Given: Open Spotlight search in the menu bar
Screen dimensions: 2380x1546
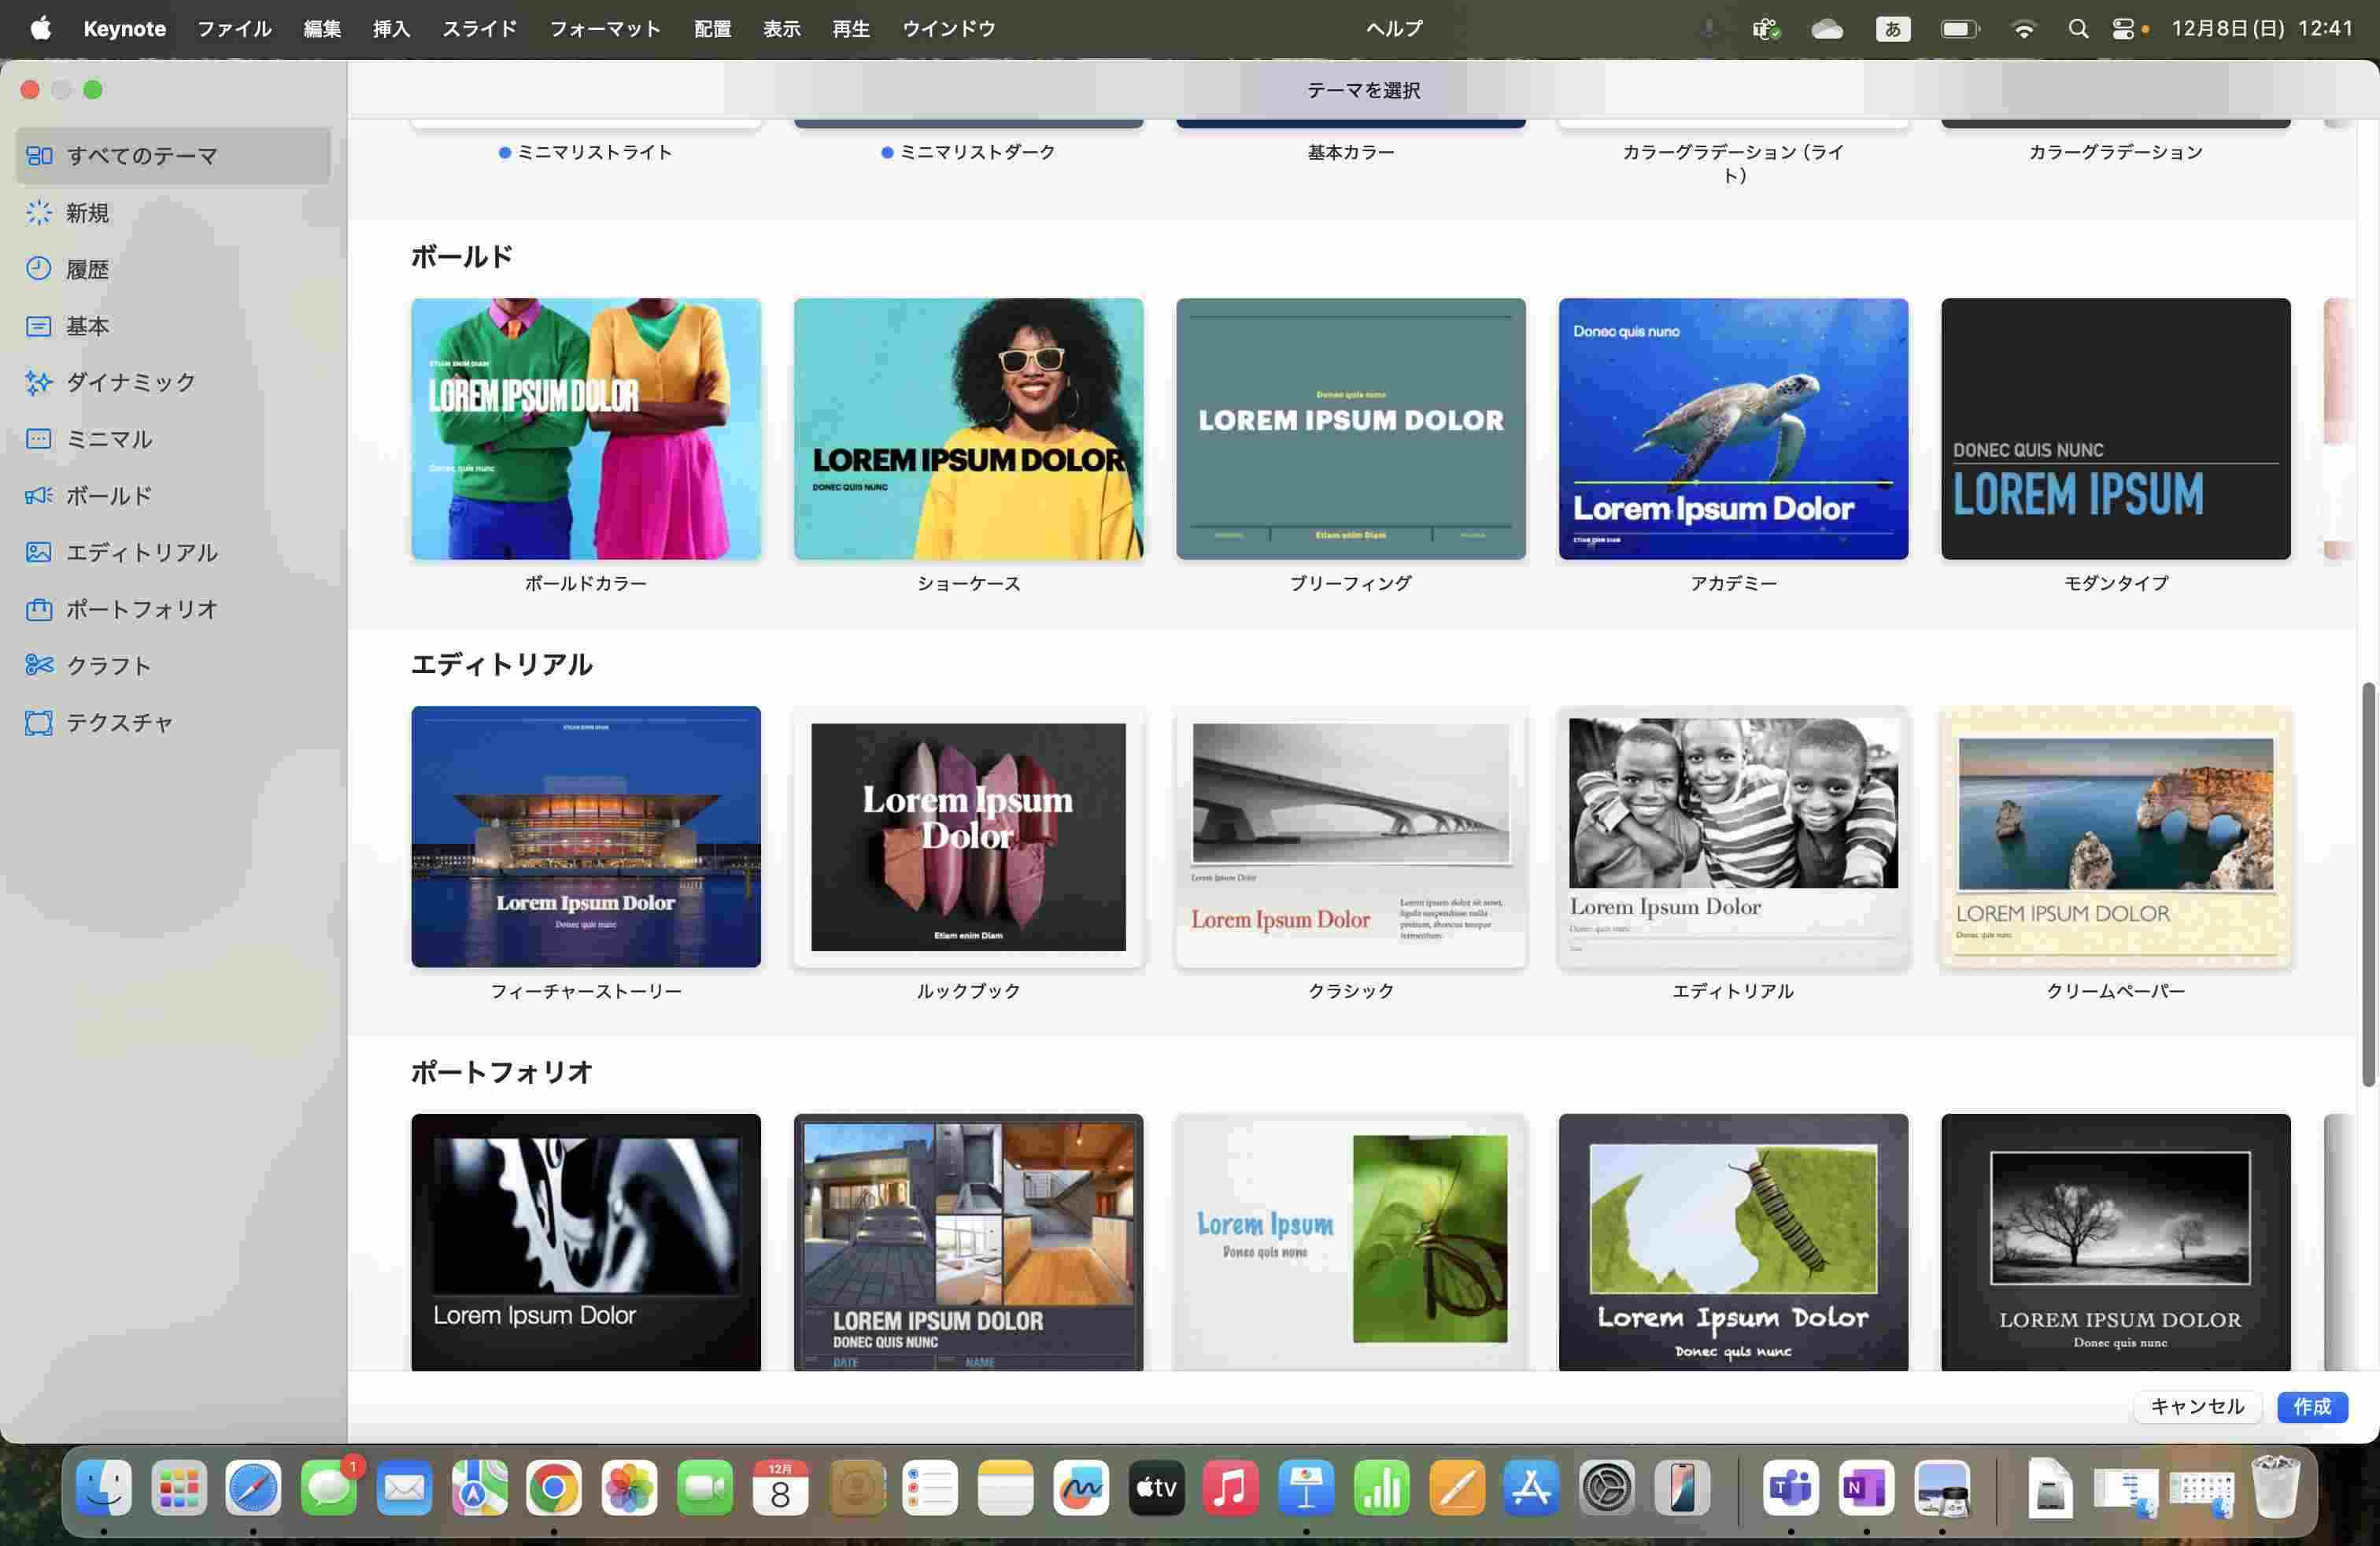Looking at the screenshot, I should tap(2078, 29).
